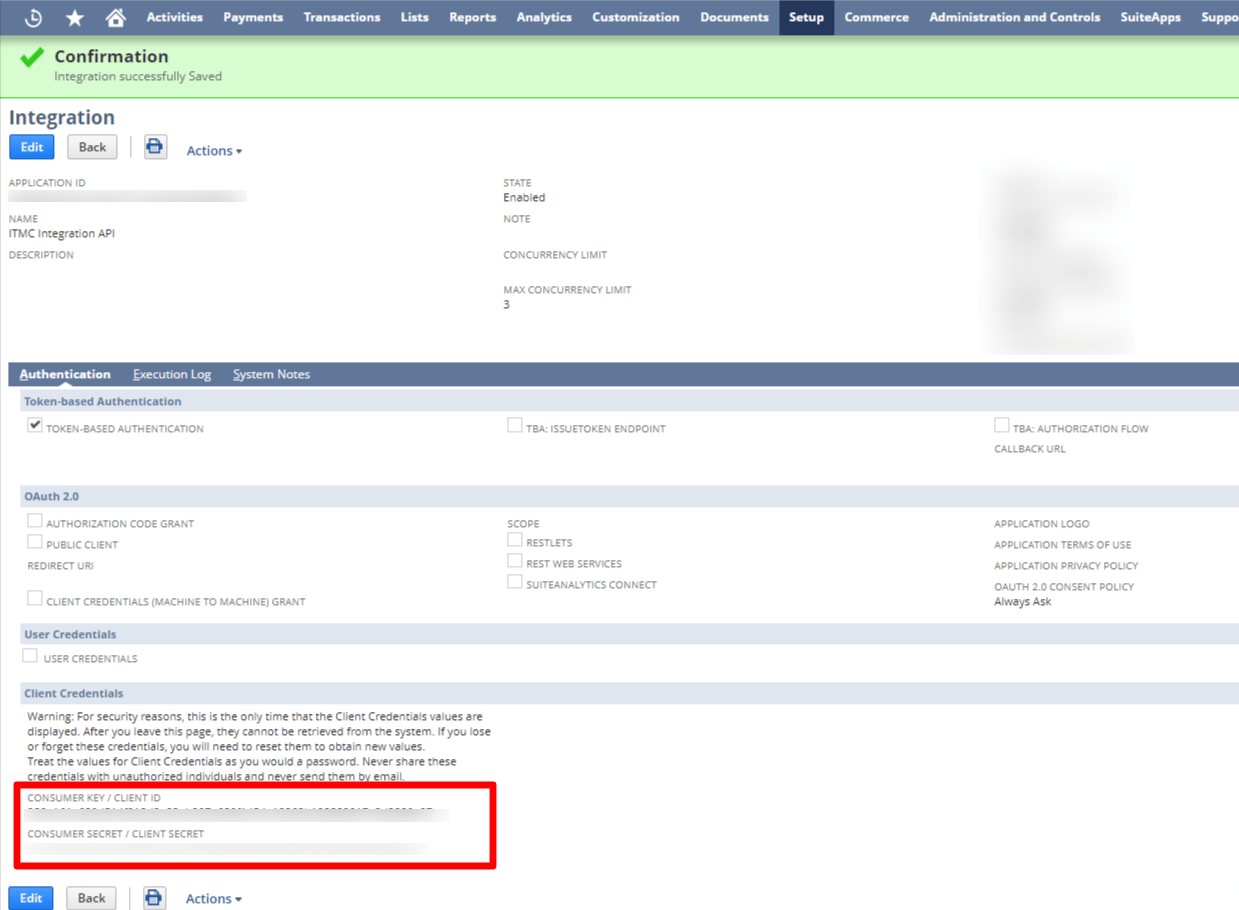Go to the Home icon
This screenshot has width=1239, height=910.
(116, 17)
